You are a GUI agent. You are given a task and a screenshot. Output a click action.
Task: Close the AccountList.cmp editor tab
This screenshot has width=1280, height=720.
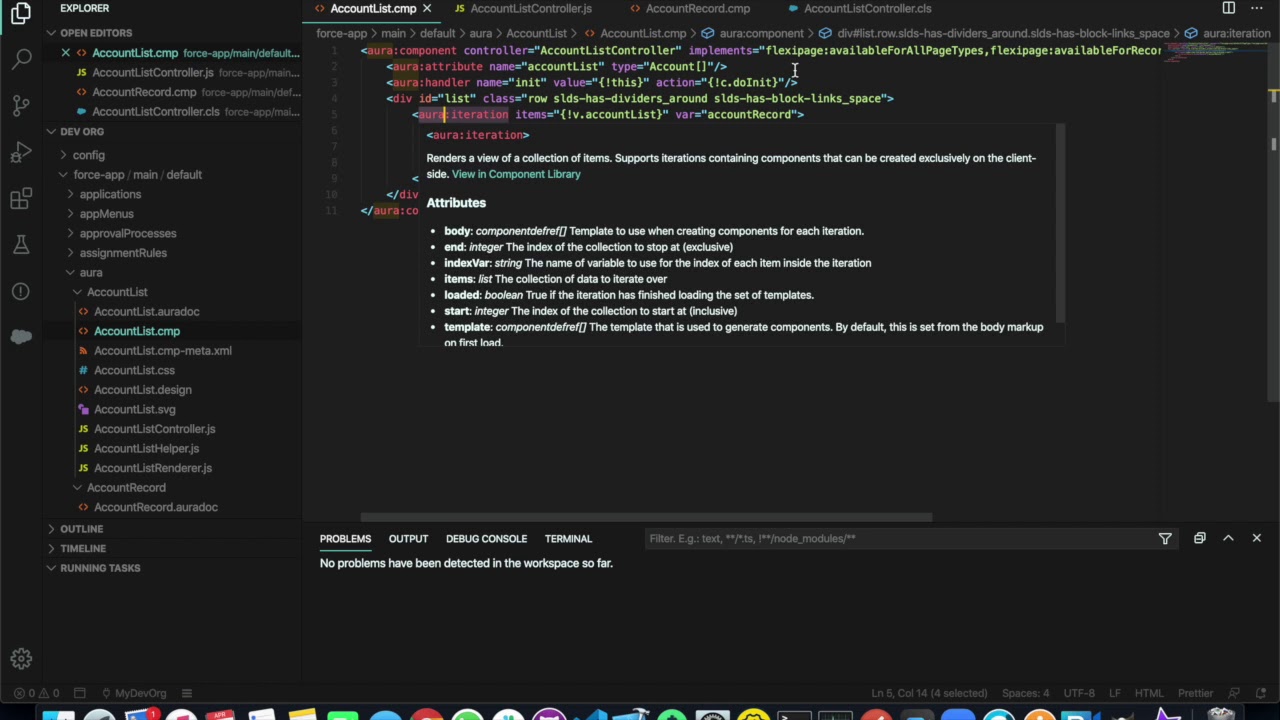(x=426, y=8)
